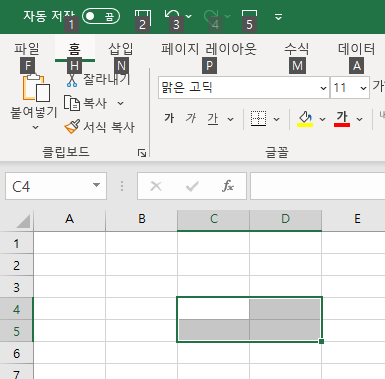Switch to the 삽입 (Insert) tab
Screen dimensions: 385x379
121,49
